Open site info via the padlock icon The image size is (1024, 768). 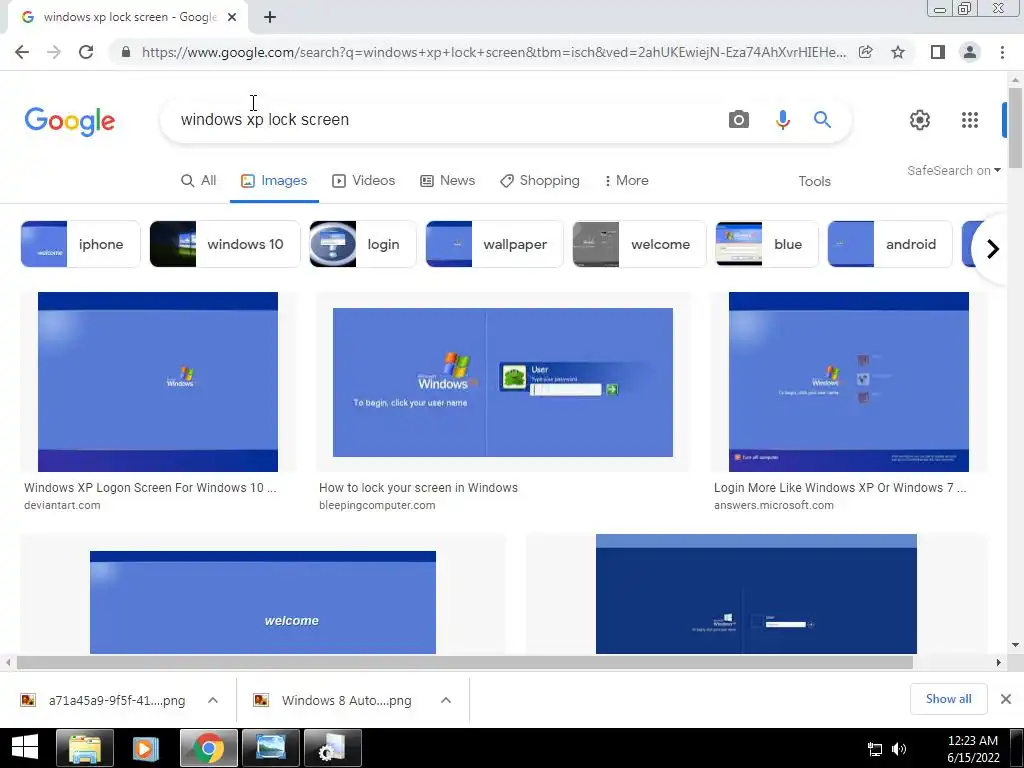pyautogui.click(x=126, y=52)
